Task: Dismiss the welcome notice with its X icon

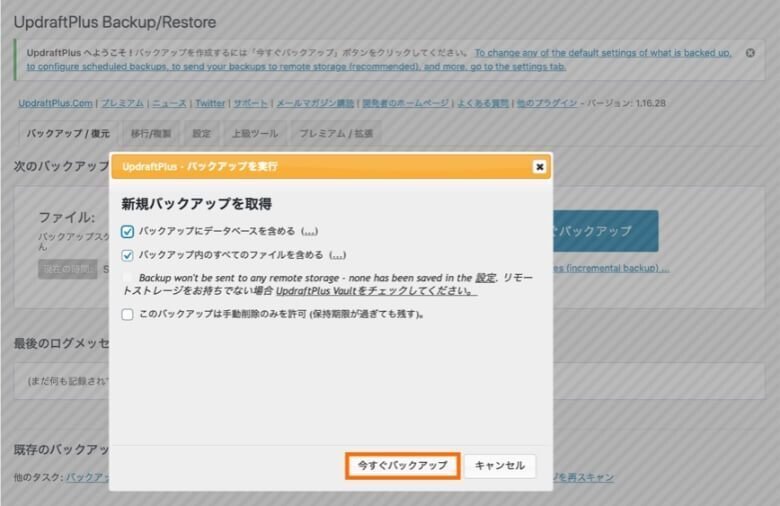Action: coord(750,53)
